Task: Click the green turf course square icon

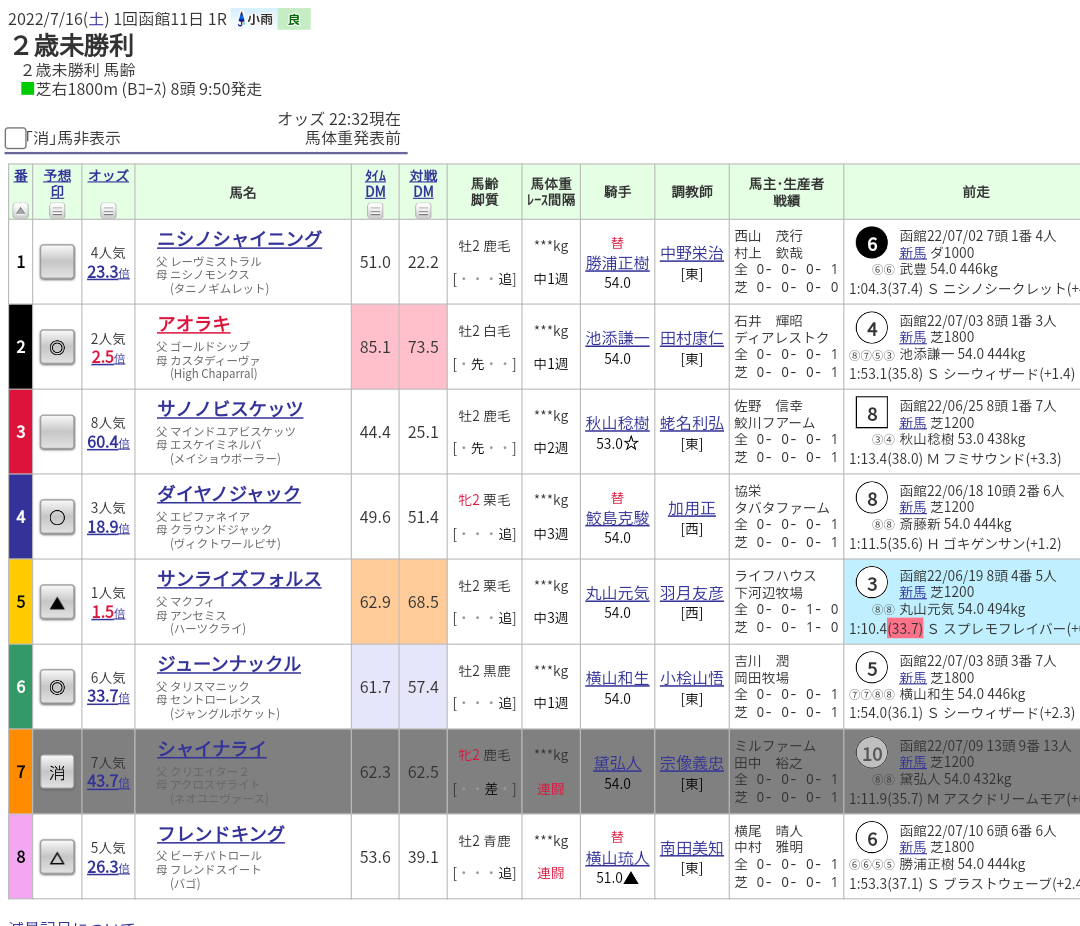Action: 28,89
